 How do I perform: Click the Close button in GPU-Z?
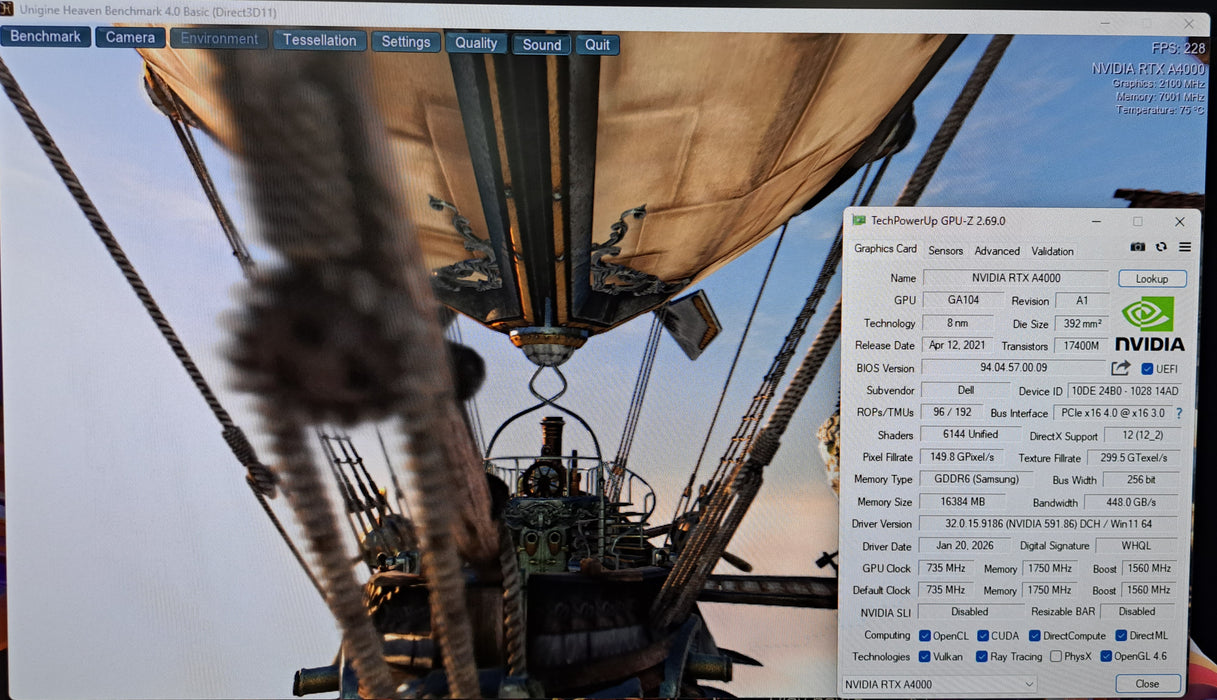tap(1147, 684)
